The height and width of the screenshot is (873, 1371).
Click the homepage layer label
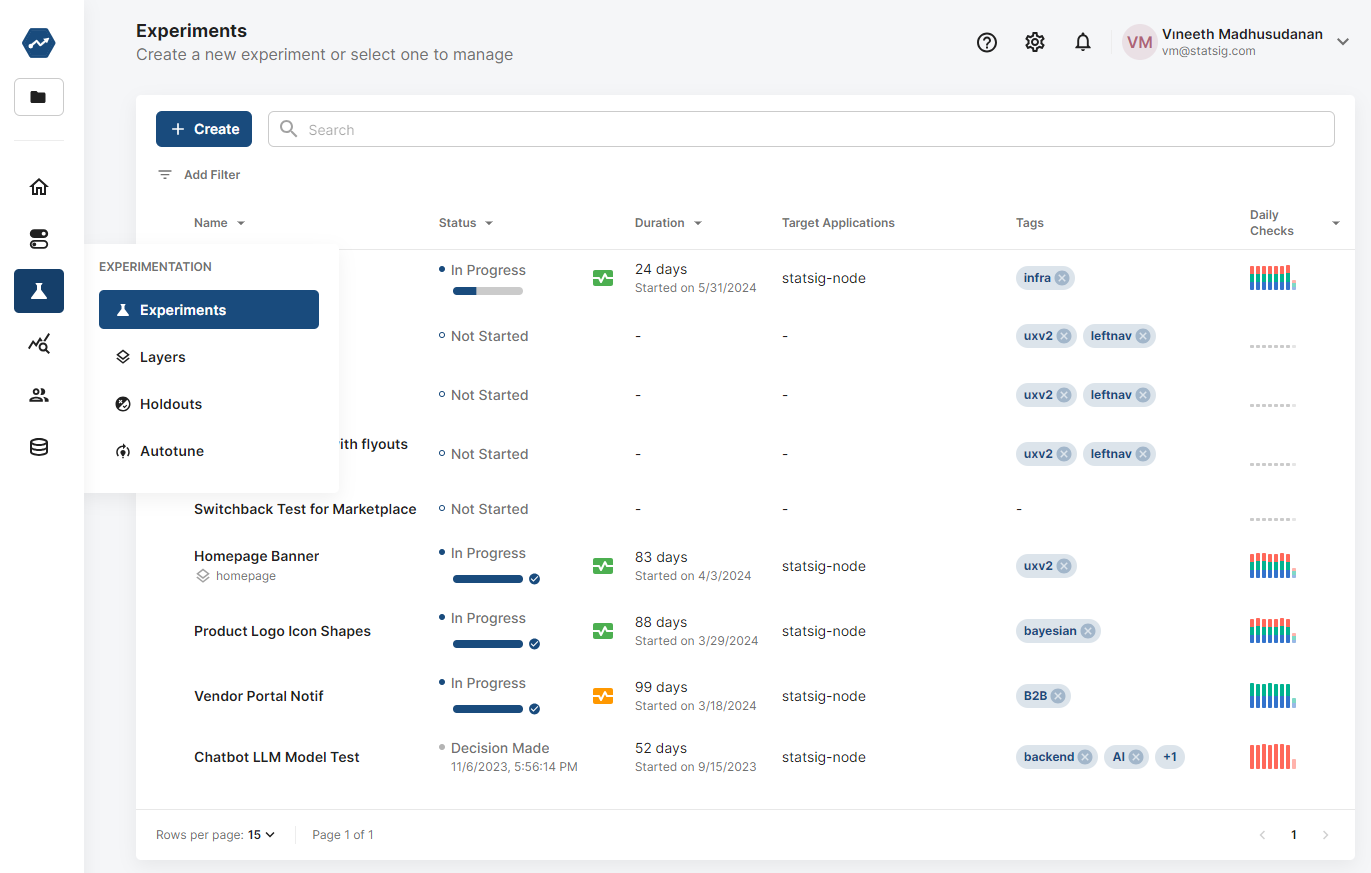(x=246, y=576)
